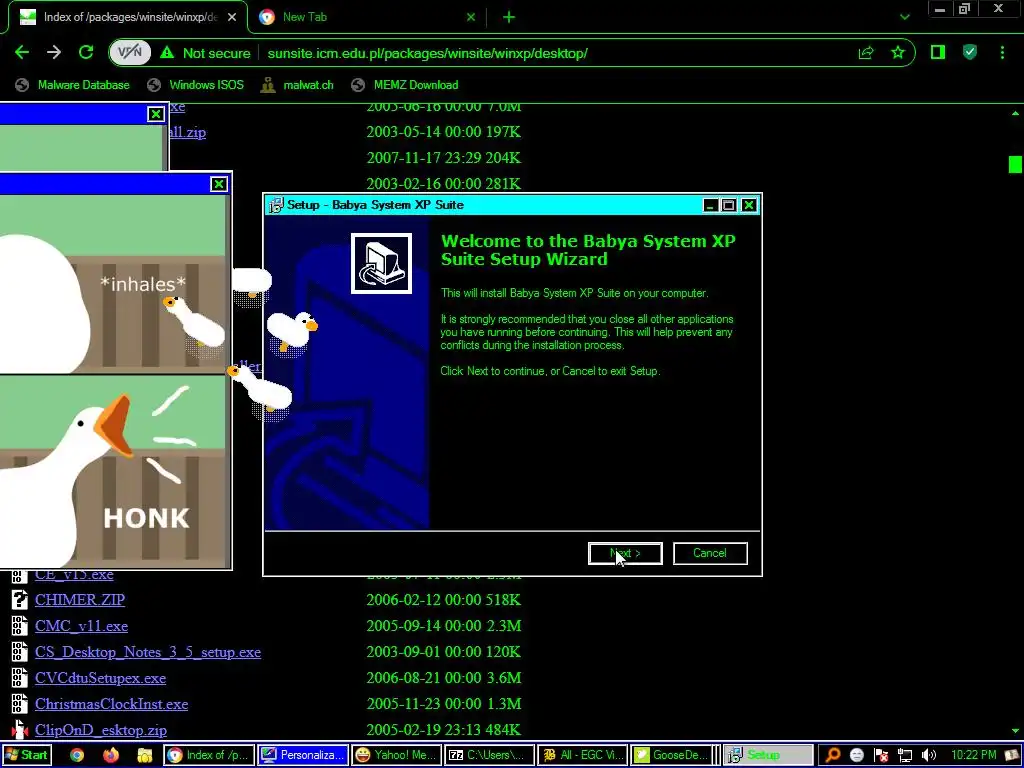Click the 10:22 PM clock
Viewport: 1024px width, 768px height.
click(973, 755)
